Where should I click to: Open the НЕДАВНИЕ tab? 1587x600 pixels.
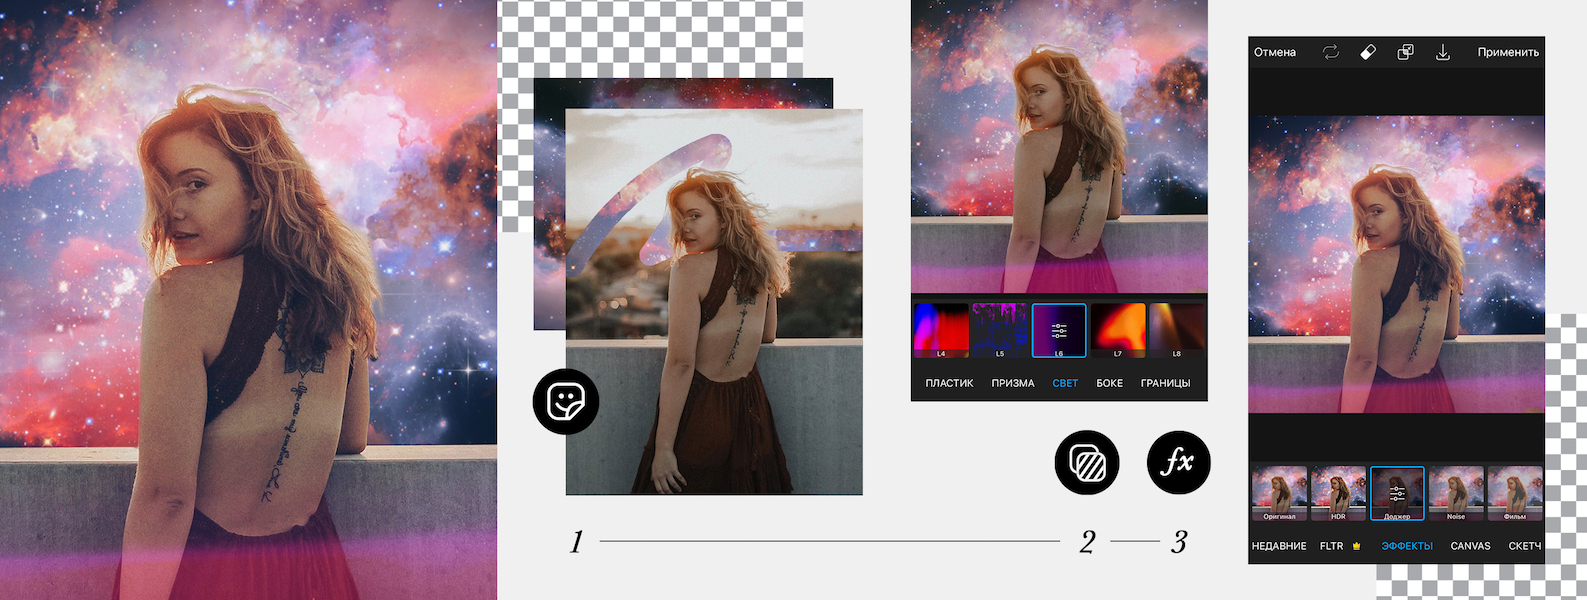1279,546
